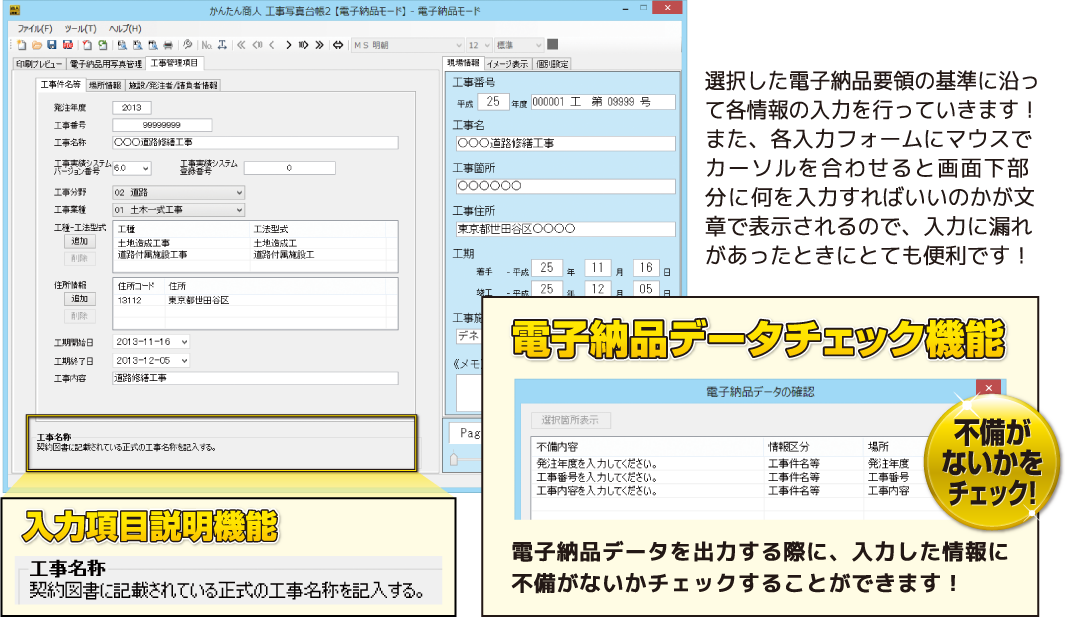Go to previous page single-left arrow

pos(272,45)
